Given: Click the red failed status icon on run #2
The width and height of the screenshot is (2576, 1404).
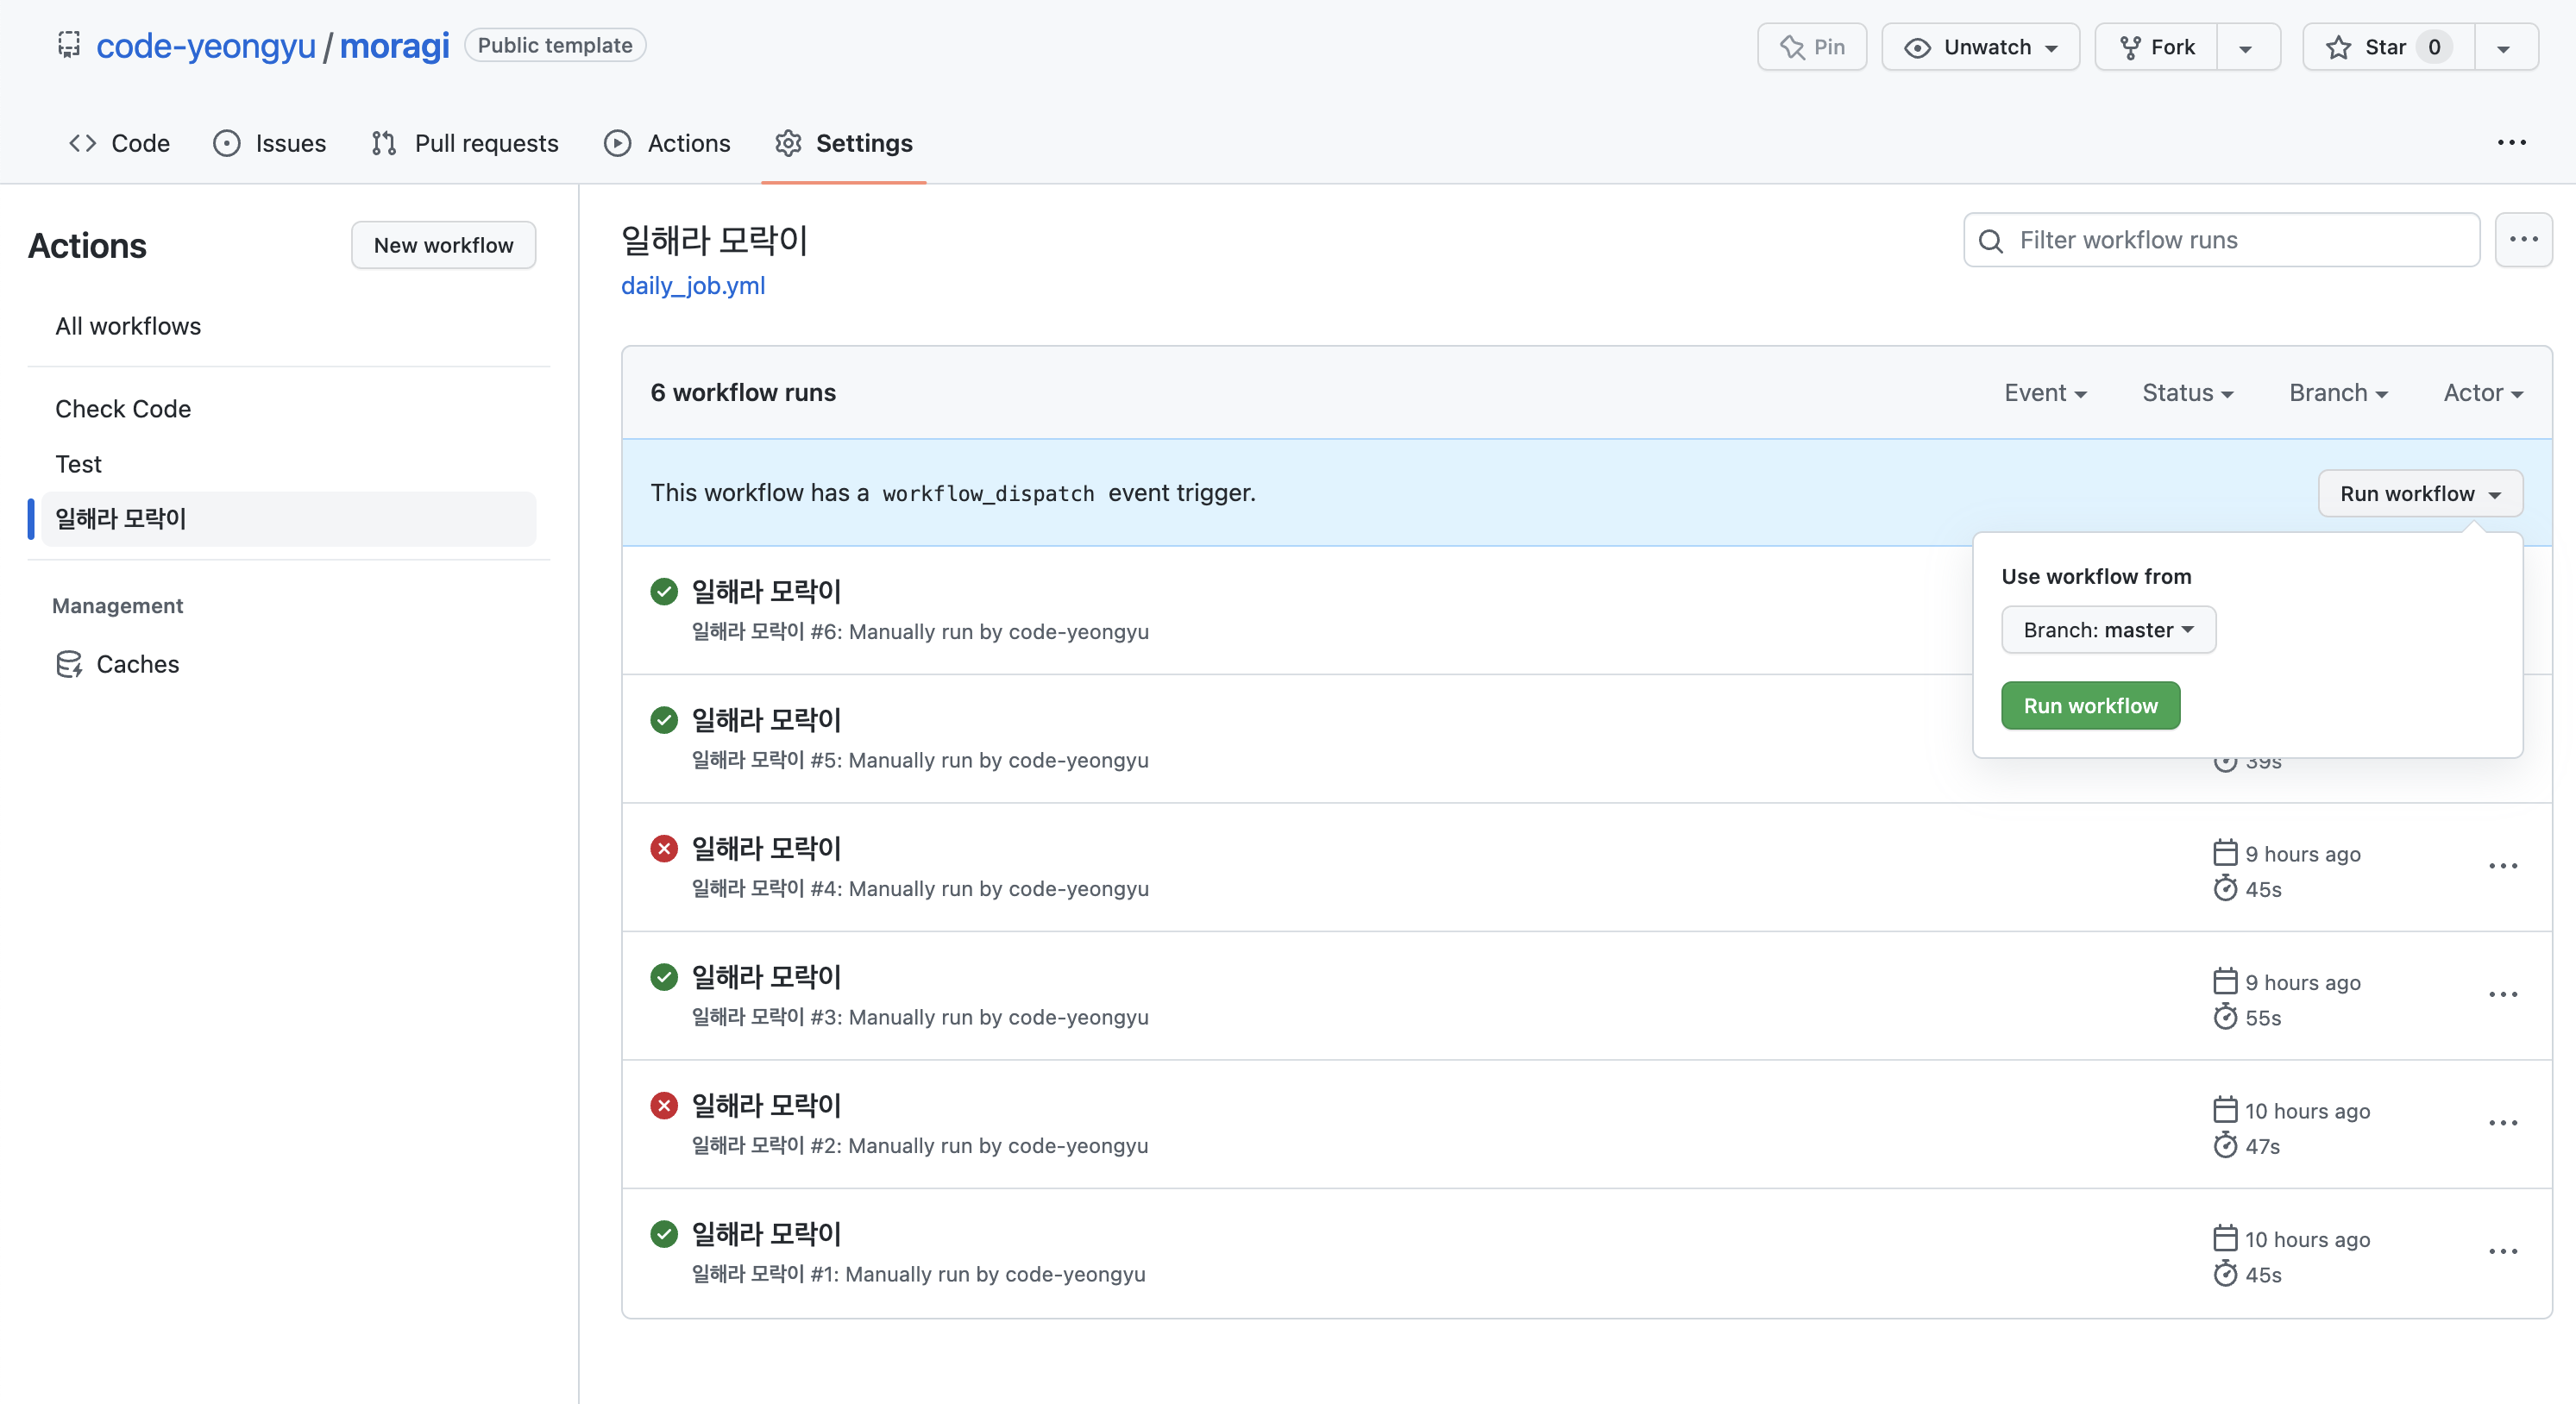Looking at the screenshot, I should (x=664, y=1105).
